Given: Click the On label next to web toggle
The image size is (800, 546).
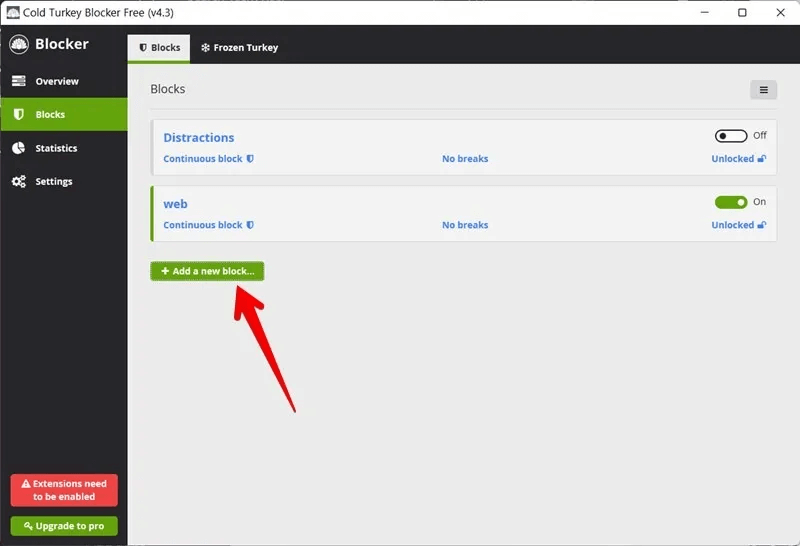Looking at the screenshot, I should (x=759, y=202).
